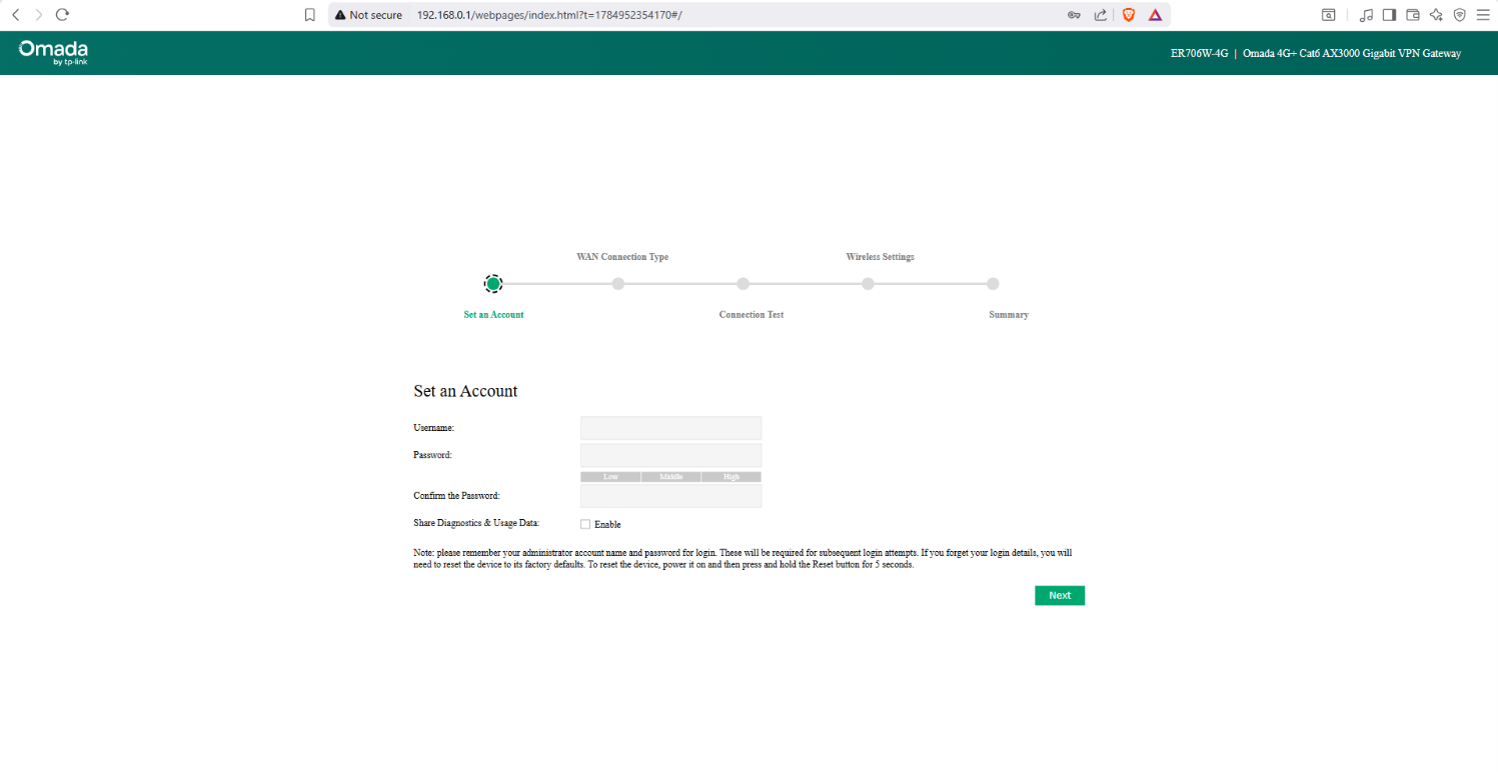Click the Username: label

point(434,428)
